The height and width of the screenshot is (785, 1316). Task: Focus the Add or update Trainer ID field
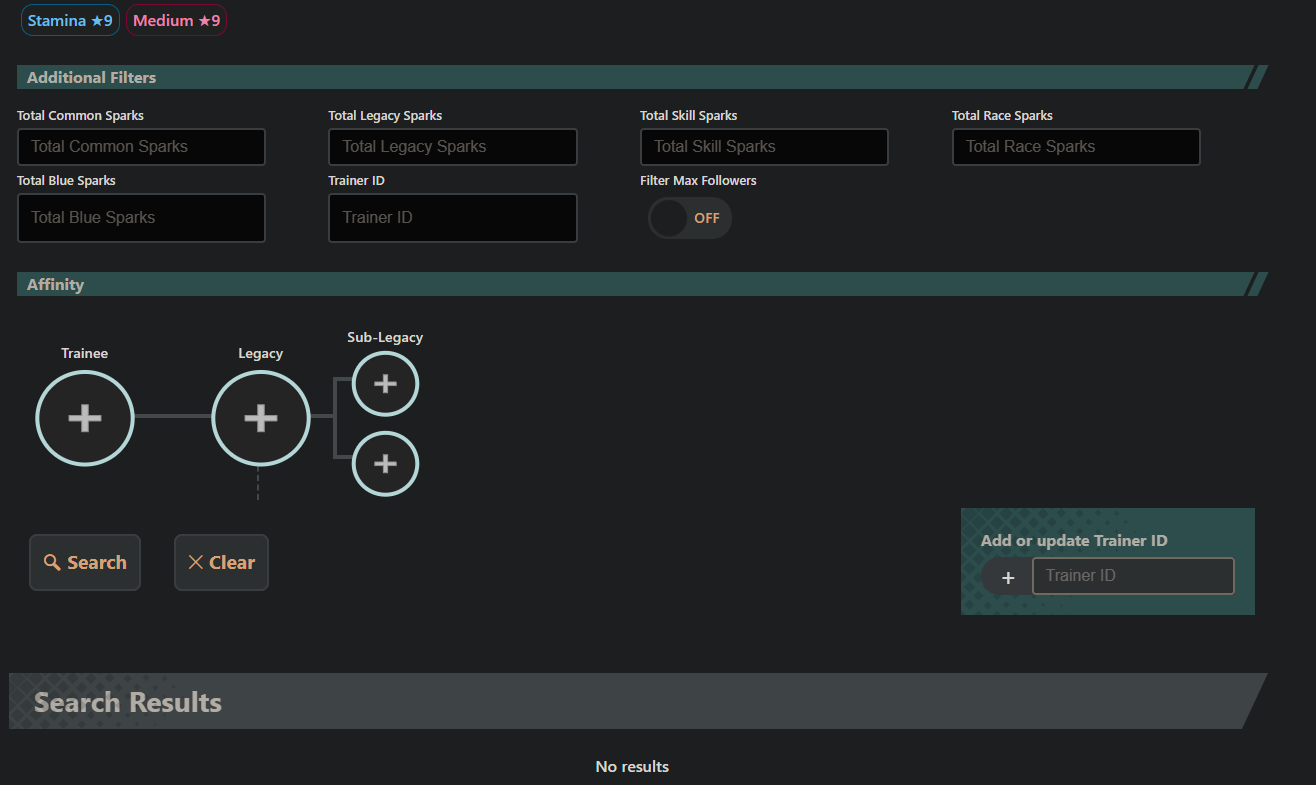point(1133,576)
